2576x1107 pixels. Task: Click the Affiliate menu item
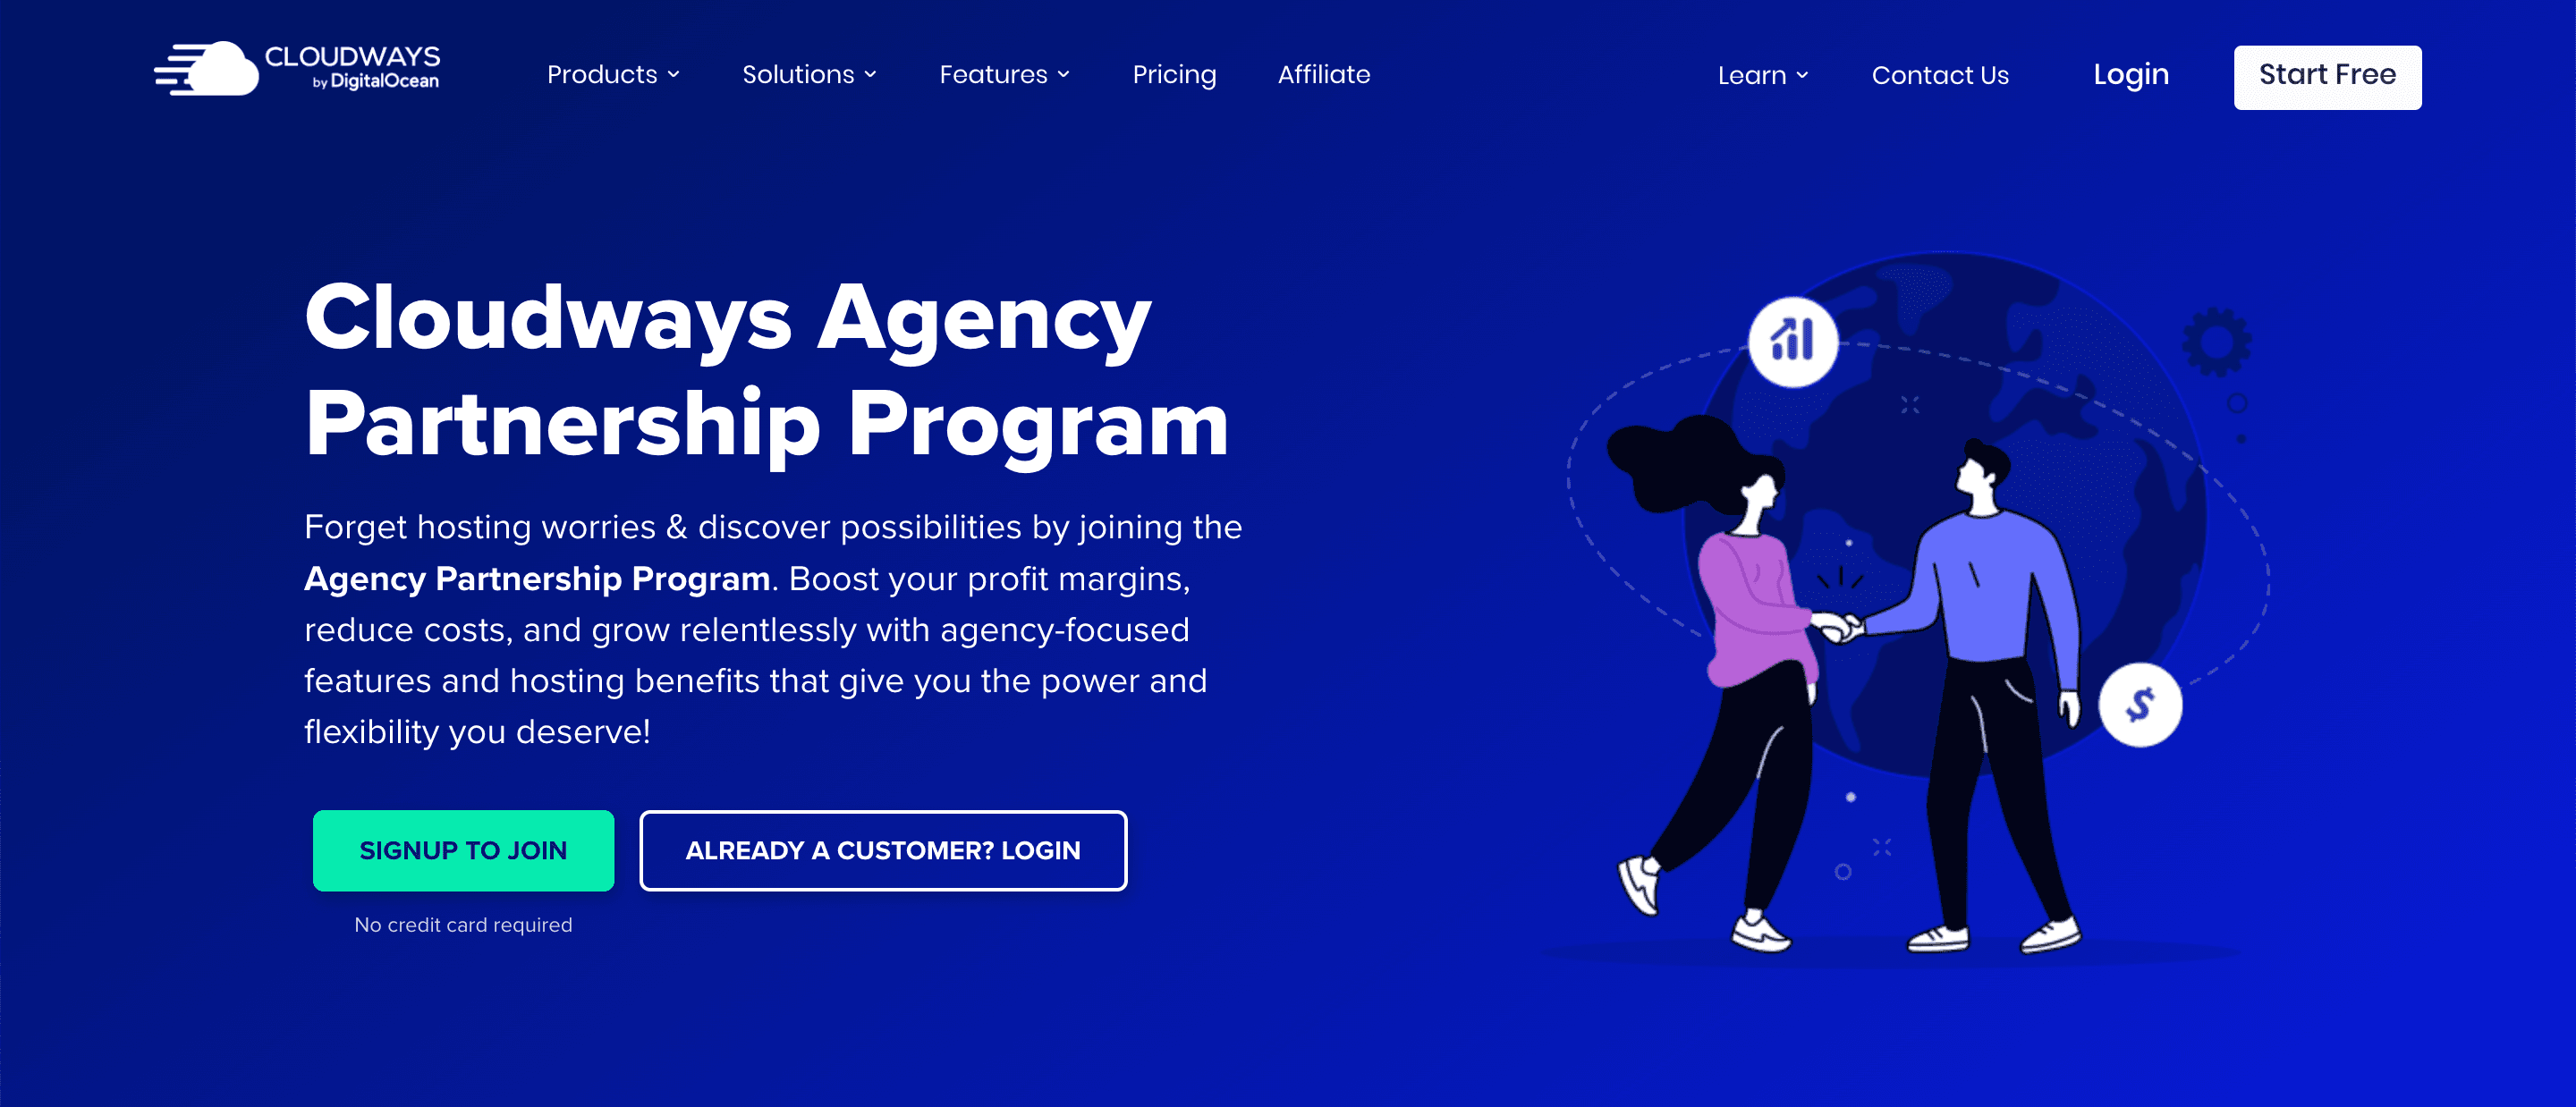[1326, 74]
